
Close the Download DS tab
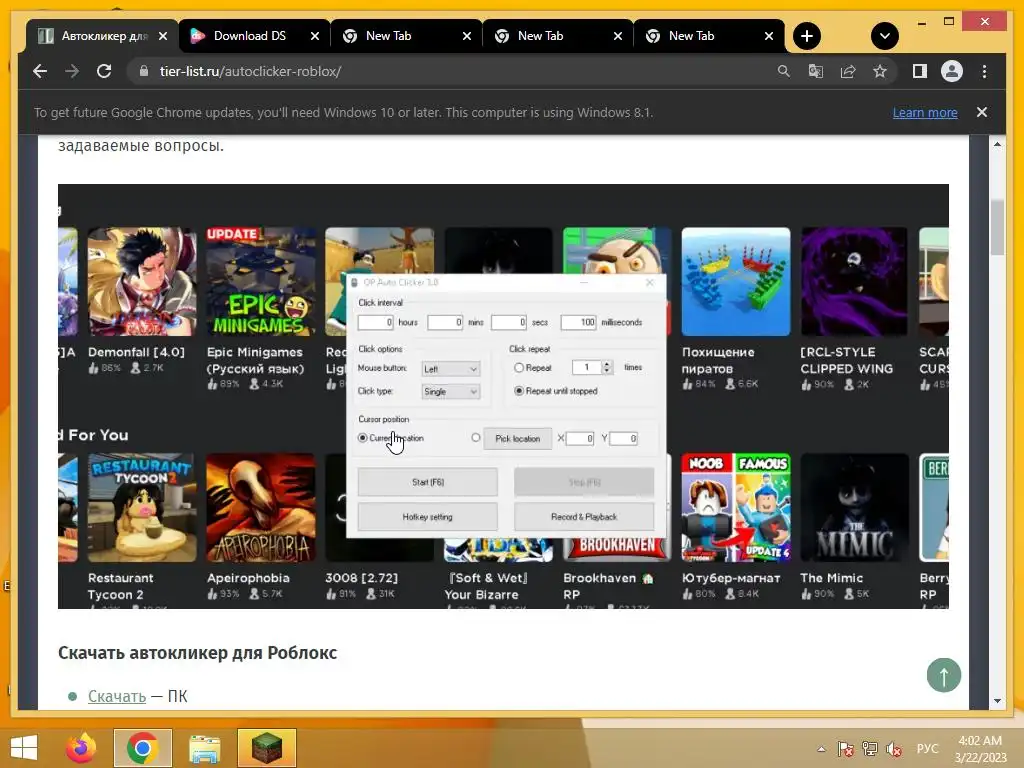pos(315,36)
